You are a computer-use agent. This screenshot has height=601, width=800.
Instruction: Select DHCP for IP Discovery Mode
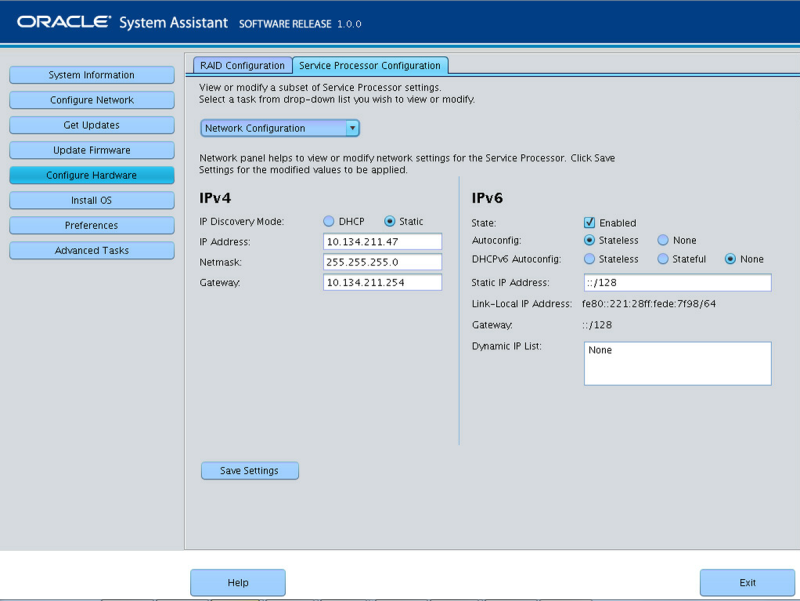point(329,221)
